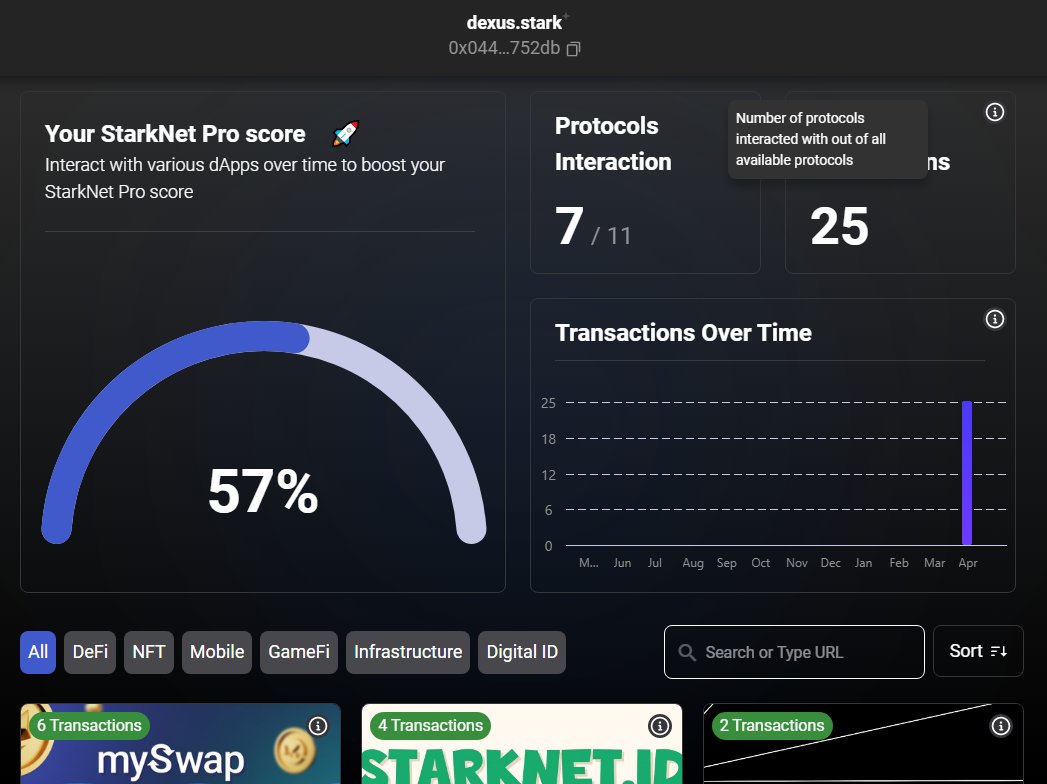The image size is (1047, 784).
Task: Toggle the All category filter
Action: pos(37,652)
